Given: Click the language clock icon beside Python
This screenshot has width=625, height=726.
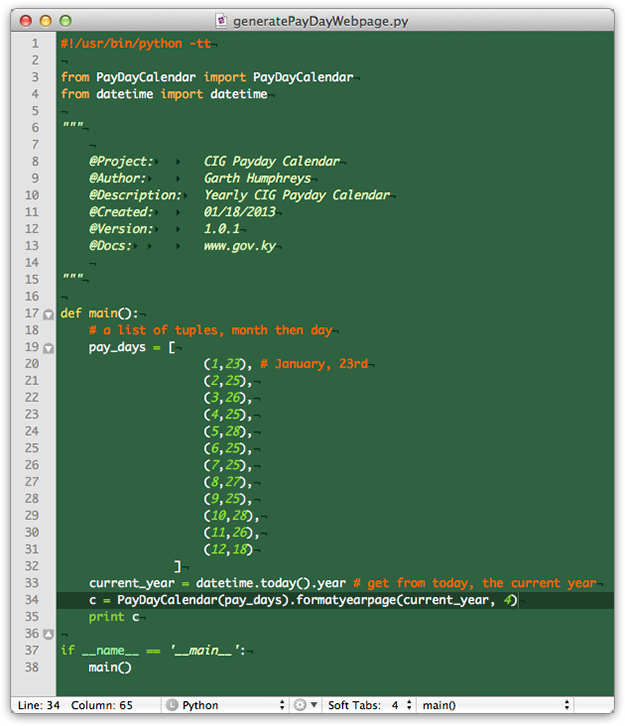Looking at the screenshot, I should click(x=172, y=705).
